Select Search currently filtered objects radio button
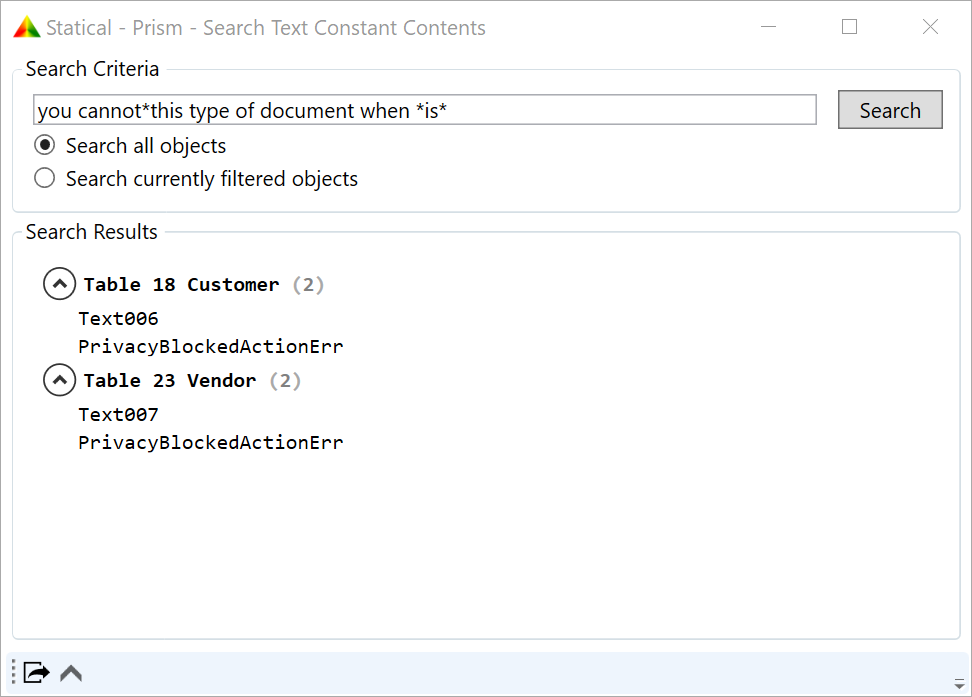 pyautogui.click(x=45, y=178)
